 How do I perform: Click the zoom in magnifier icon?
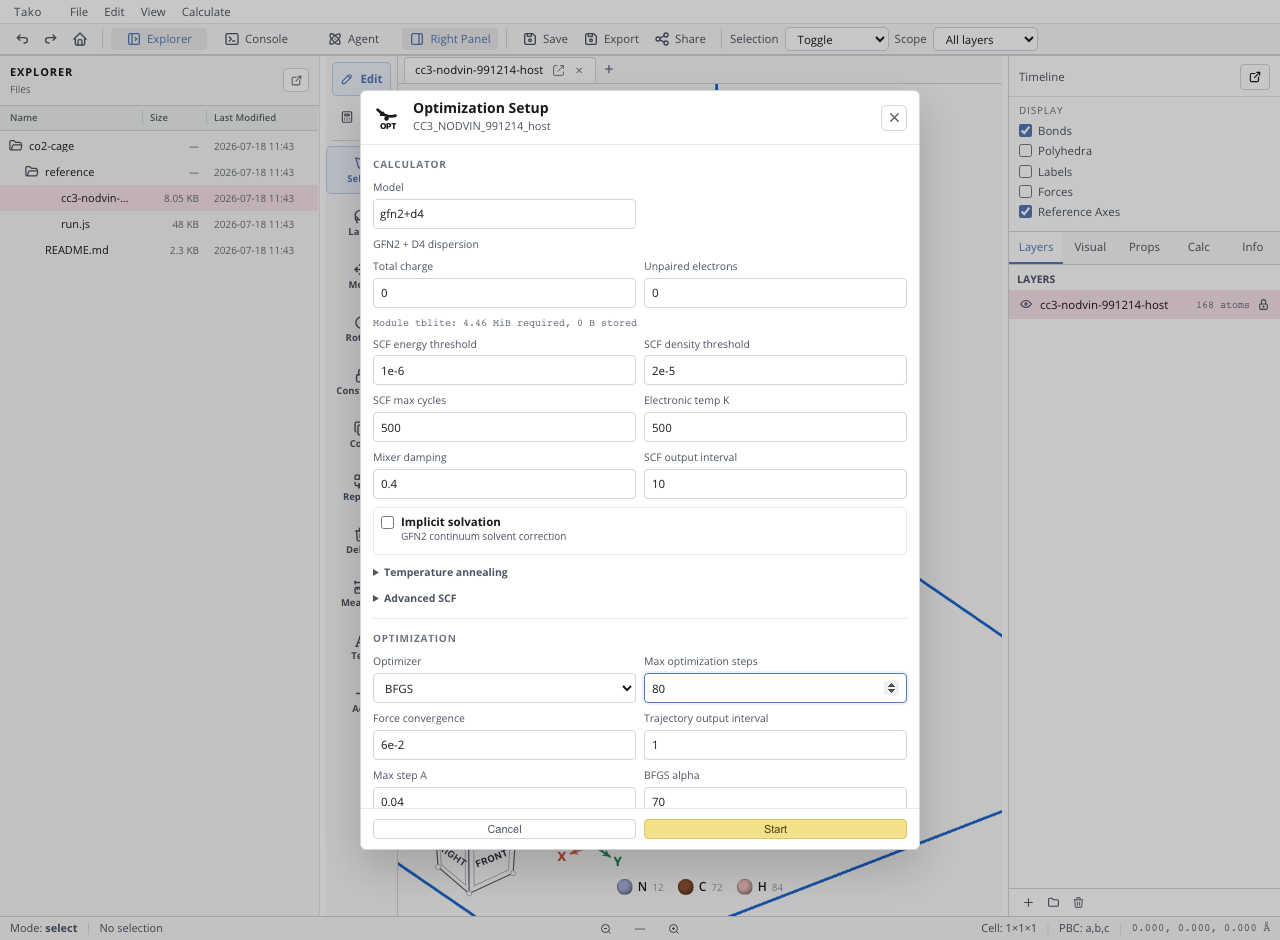[x=674, y=928]
